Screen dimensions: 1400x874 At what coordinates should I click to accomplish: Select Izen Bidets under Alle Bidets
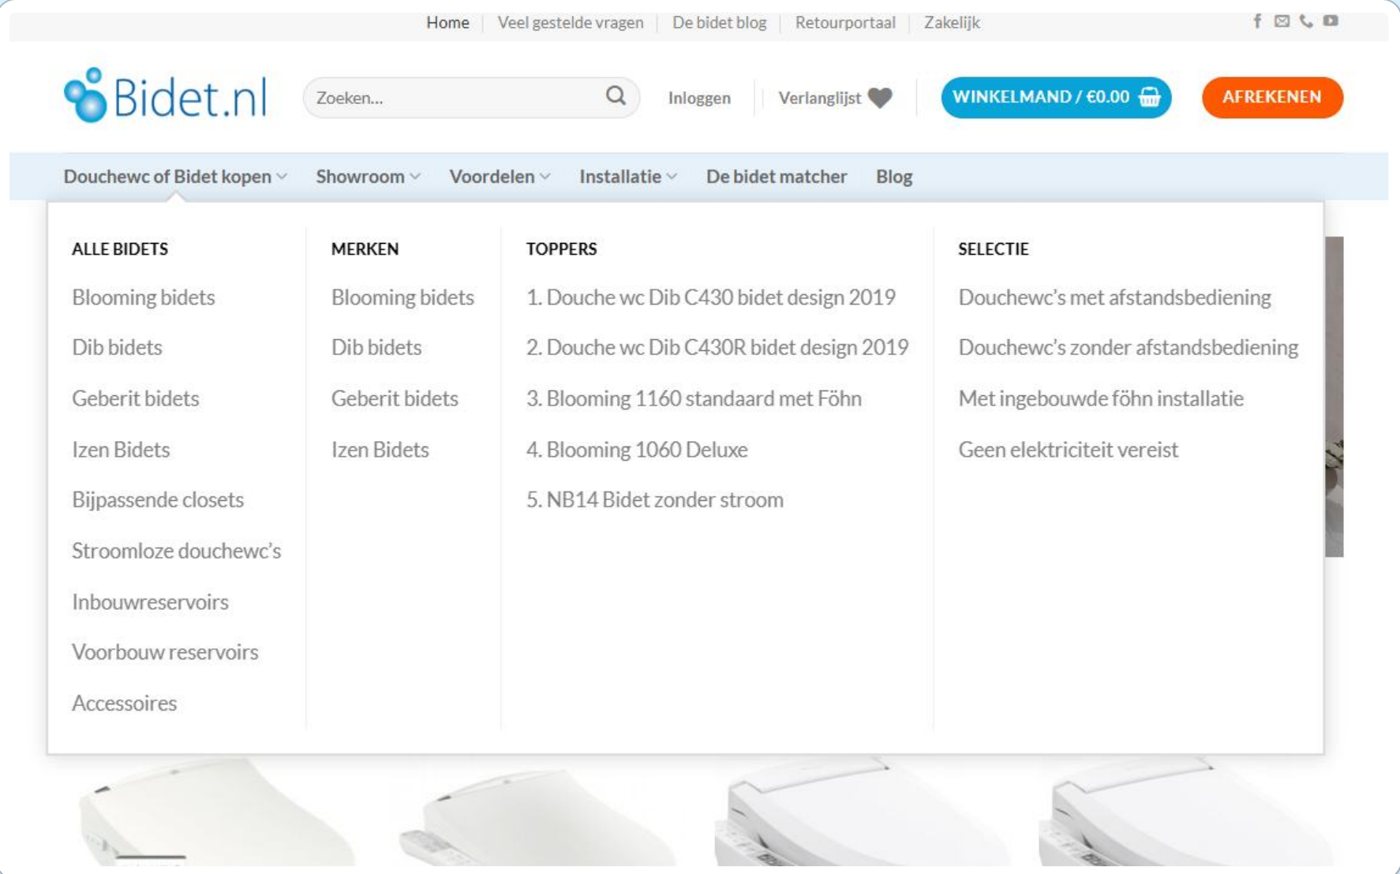[121, 450]
